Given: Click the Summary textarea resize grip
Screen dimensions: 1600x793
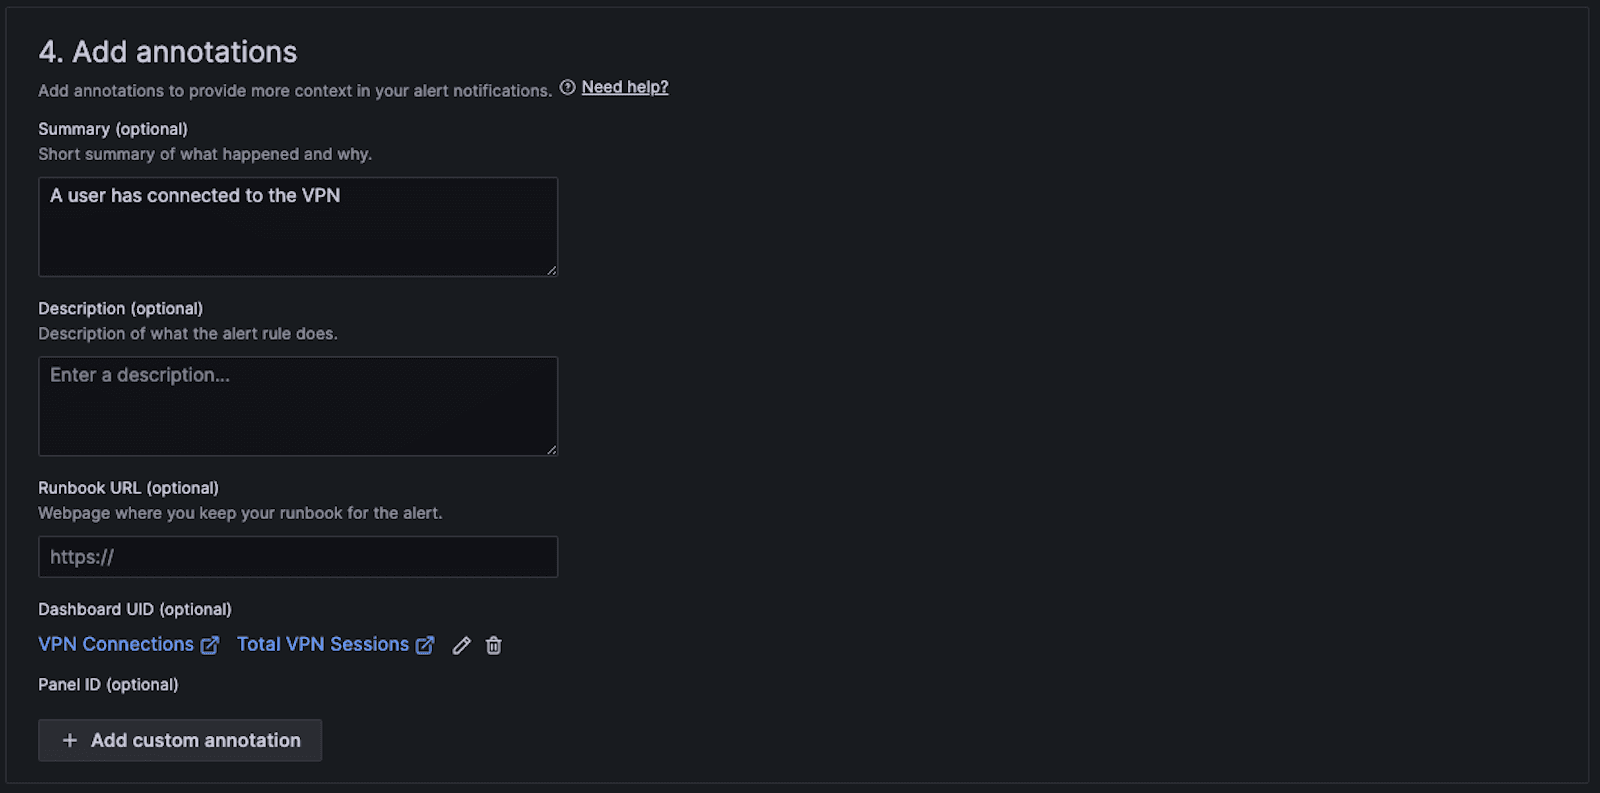Looking at the screenshot, I should [x=552, y=270].
